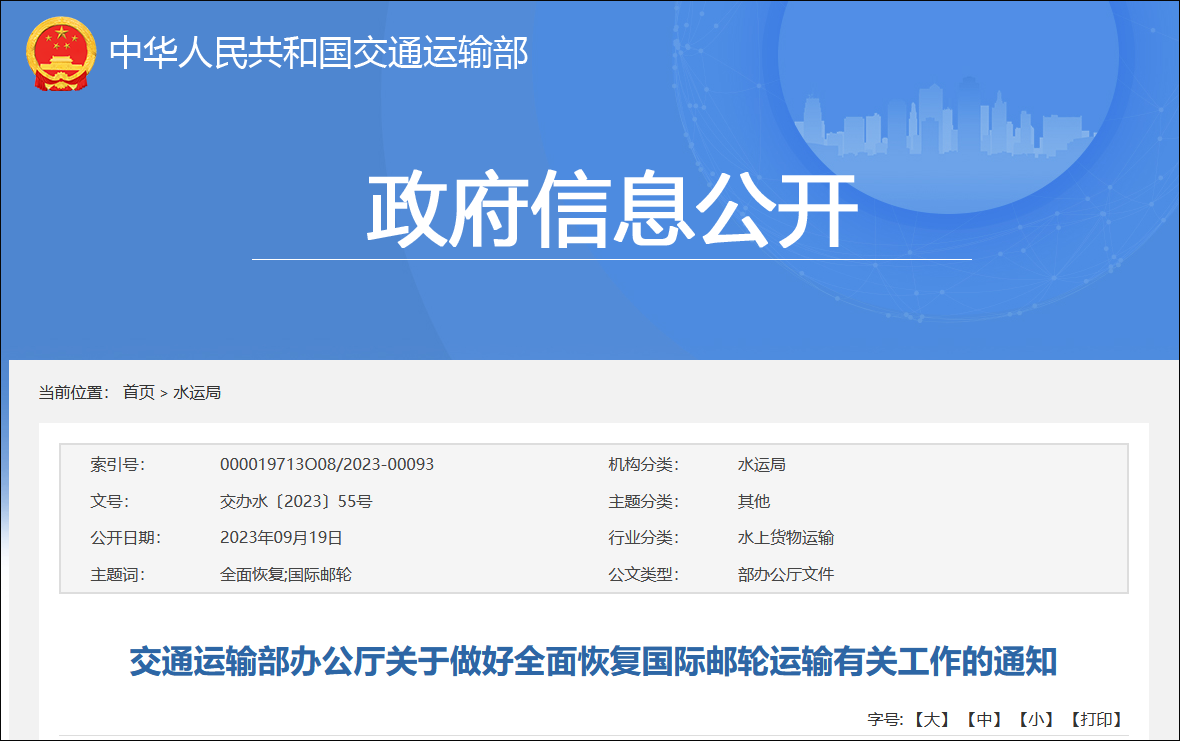Screen dimensions: 1180x741
Task: Click the 公开日期 field label
Action: [126, 538]
